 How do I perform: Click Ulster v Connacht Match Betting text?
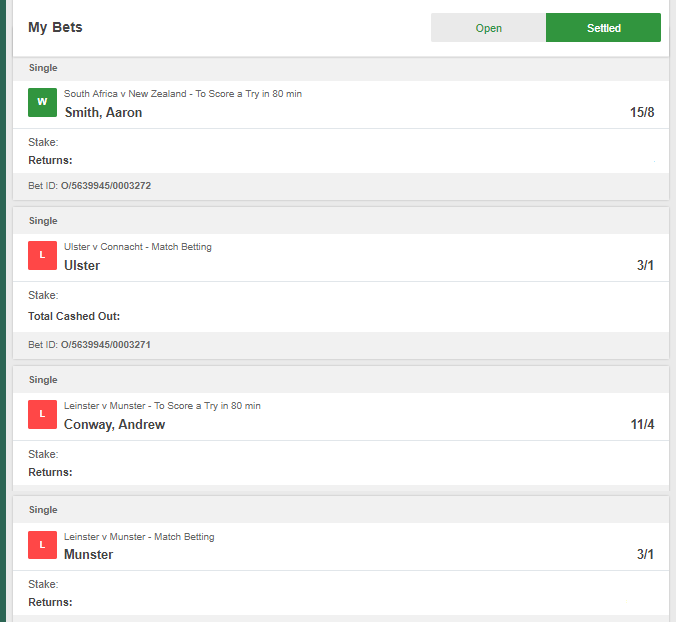tap(138, 247)
